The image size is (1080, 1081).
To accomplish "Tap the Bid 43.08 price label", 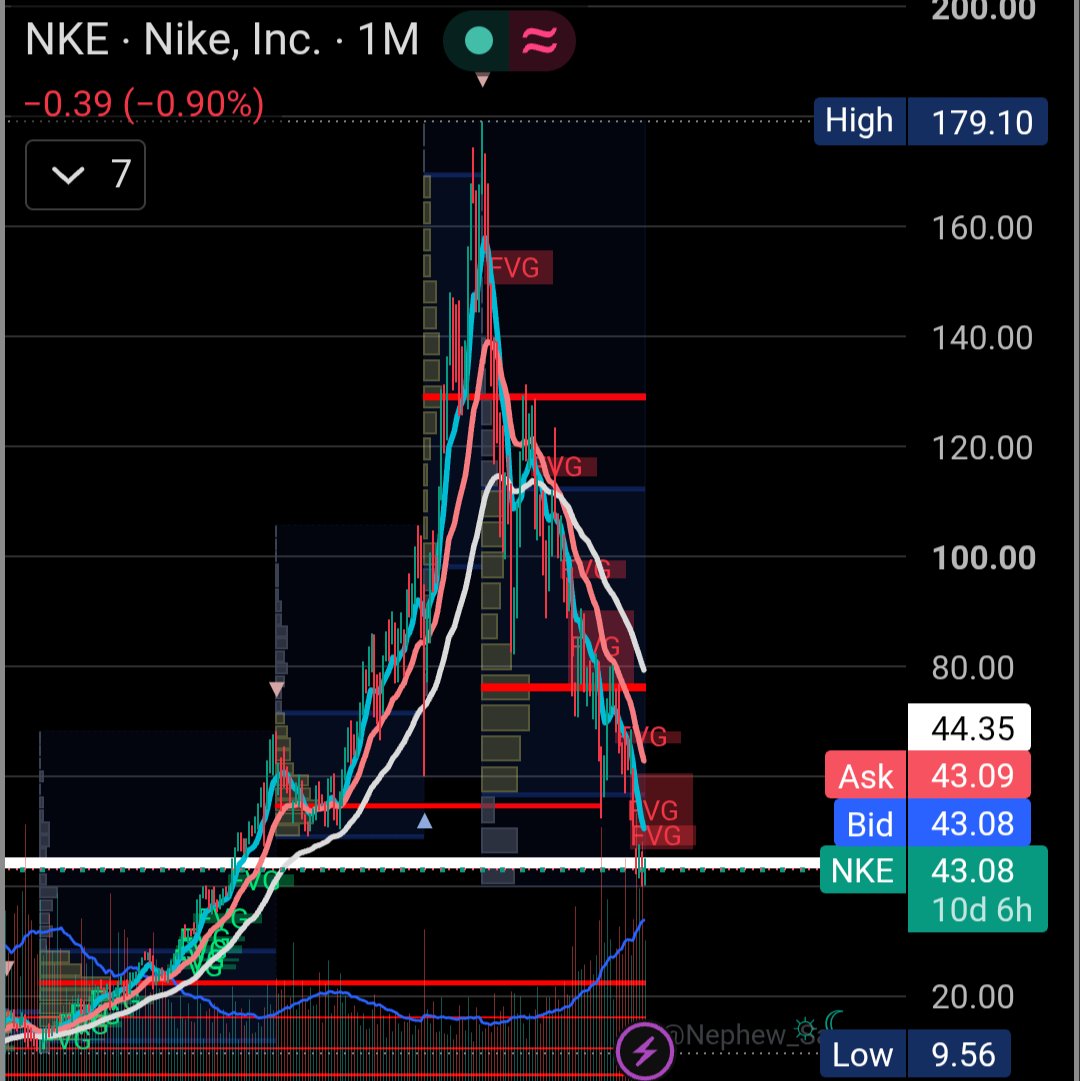I will 933,823.
